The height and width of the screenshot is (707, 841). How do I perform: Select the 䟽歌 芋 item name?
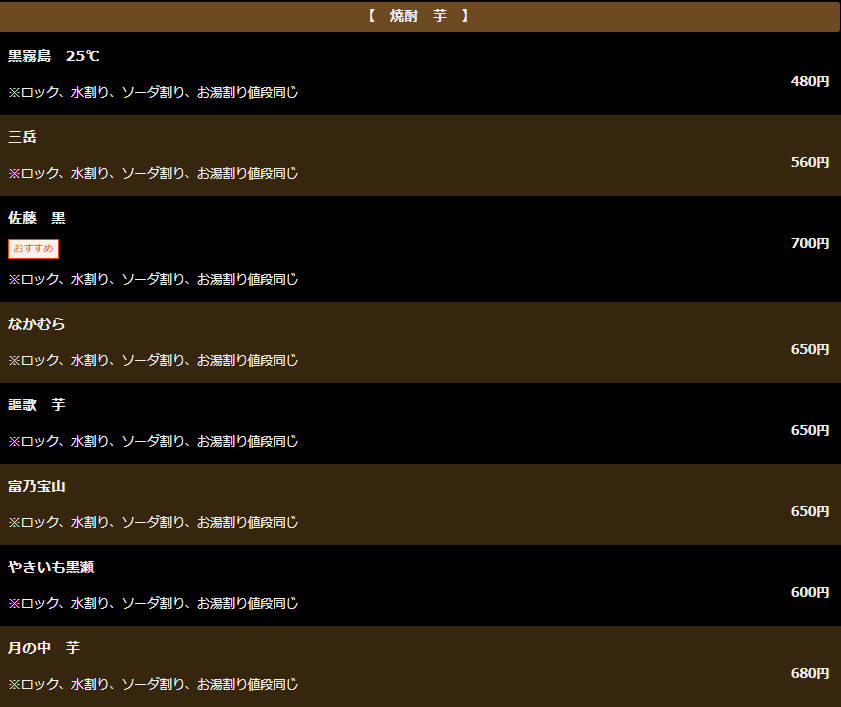[36, 405]
